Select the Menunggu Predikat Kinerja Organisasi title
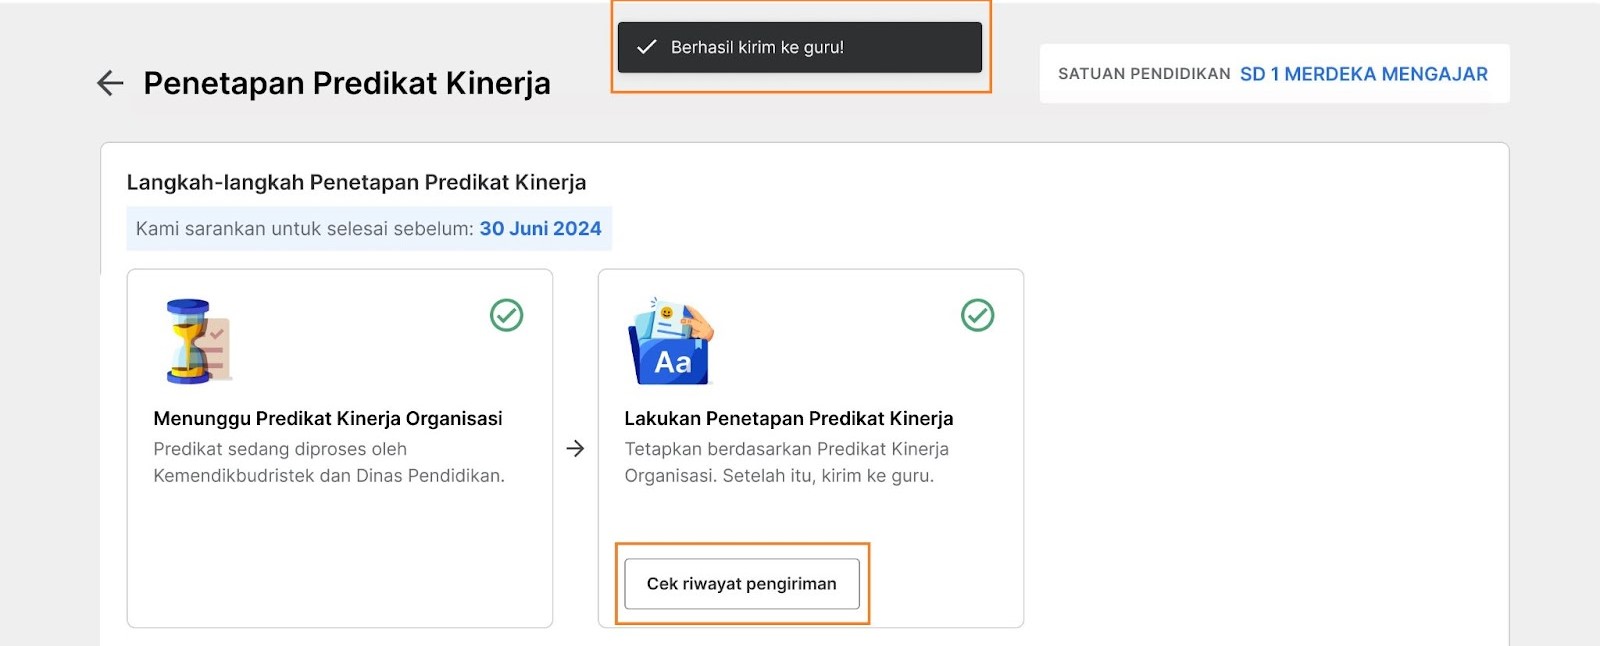Viewport: 1600px width, 646px height. point(328,418)
